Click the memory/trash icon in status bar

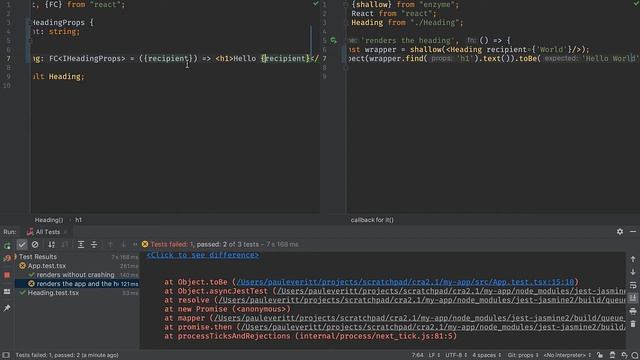tap(612, 355)
